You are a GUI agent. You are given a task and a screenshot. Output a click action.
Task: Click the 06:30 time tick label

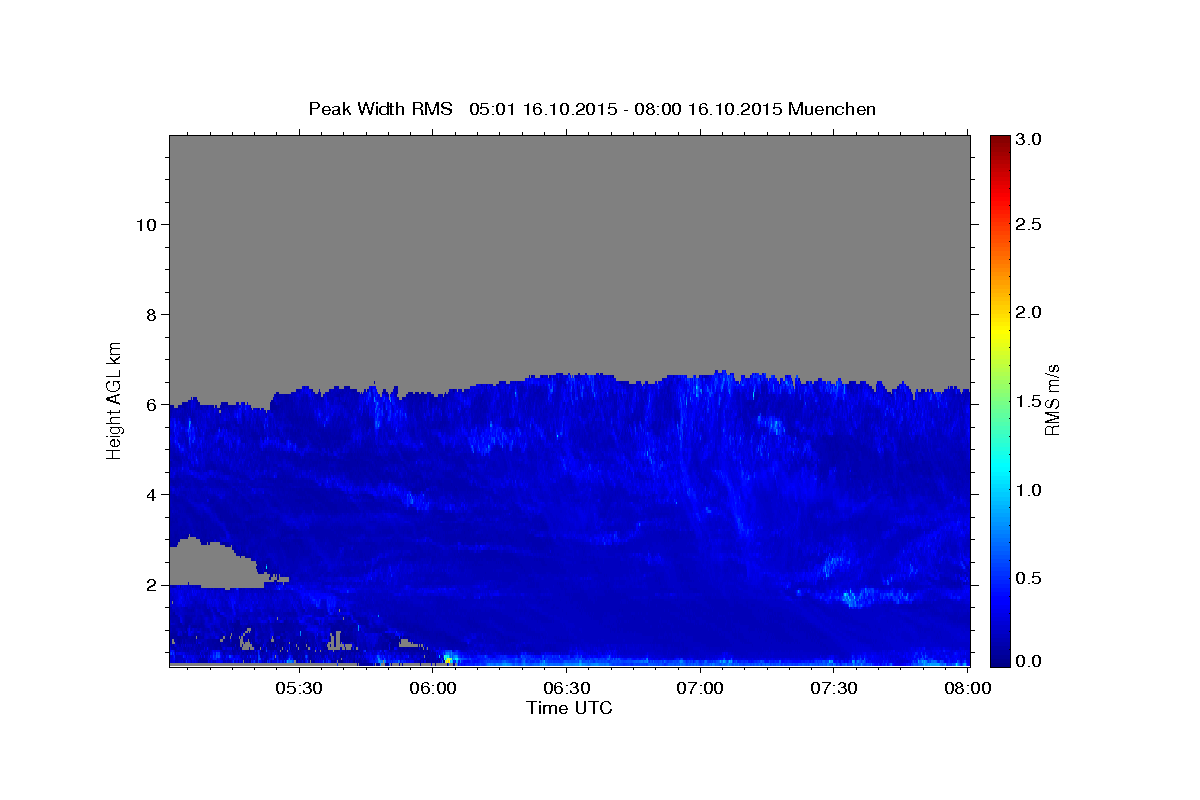pyautogui.click(x=566, y=688)
